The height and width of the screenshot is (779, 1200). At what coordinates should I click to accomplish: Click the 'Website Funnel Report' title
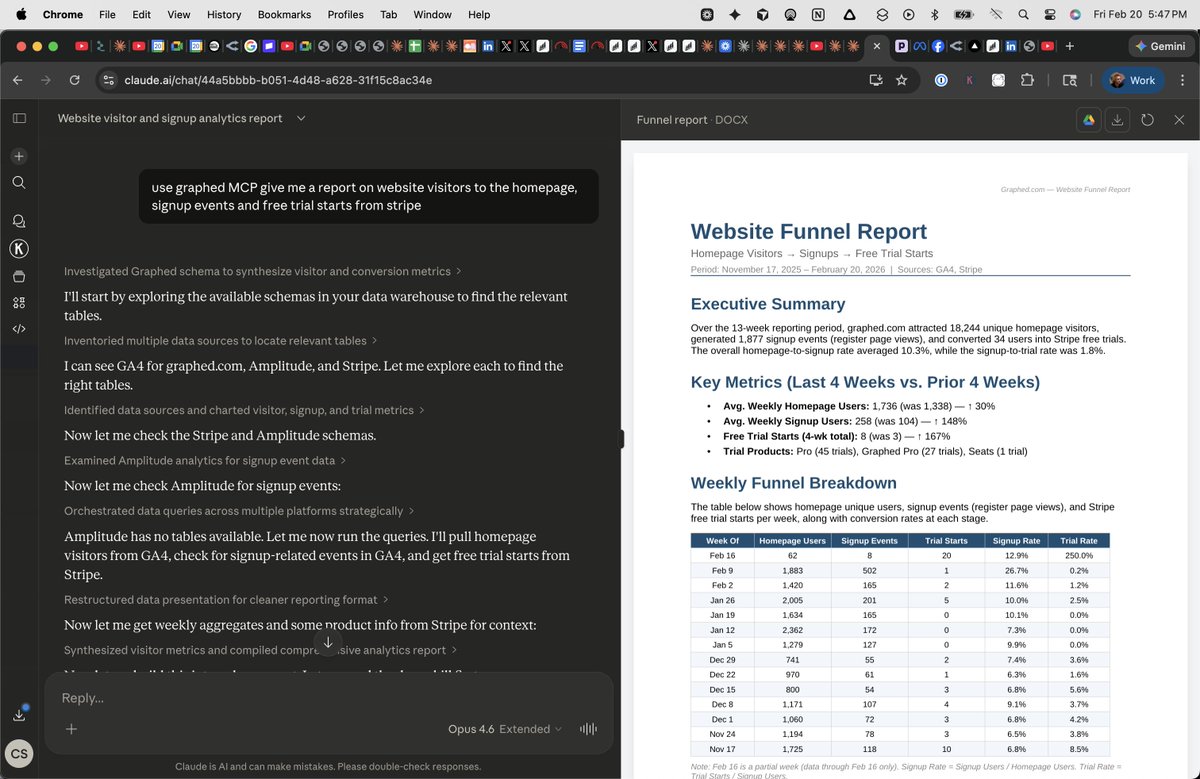point(809,232)
